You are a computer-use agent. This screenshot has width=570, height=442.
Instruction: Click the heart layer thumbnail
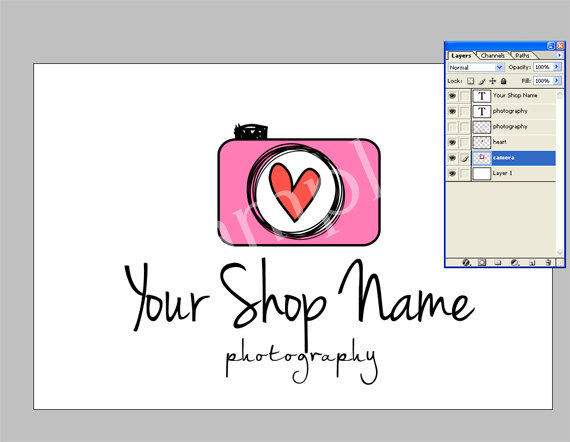pos(482,142)
